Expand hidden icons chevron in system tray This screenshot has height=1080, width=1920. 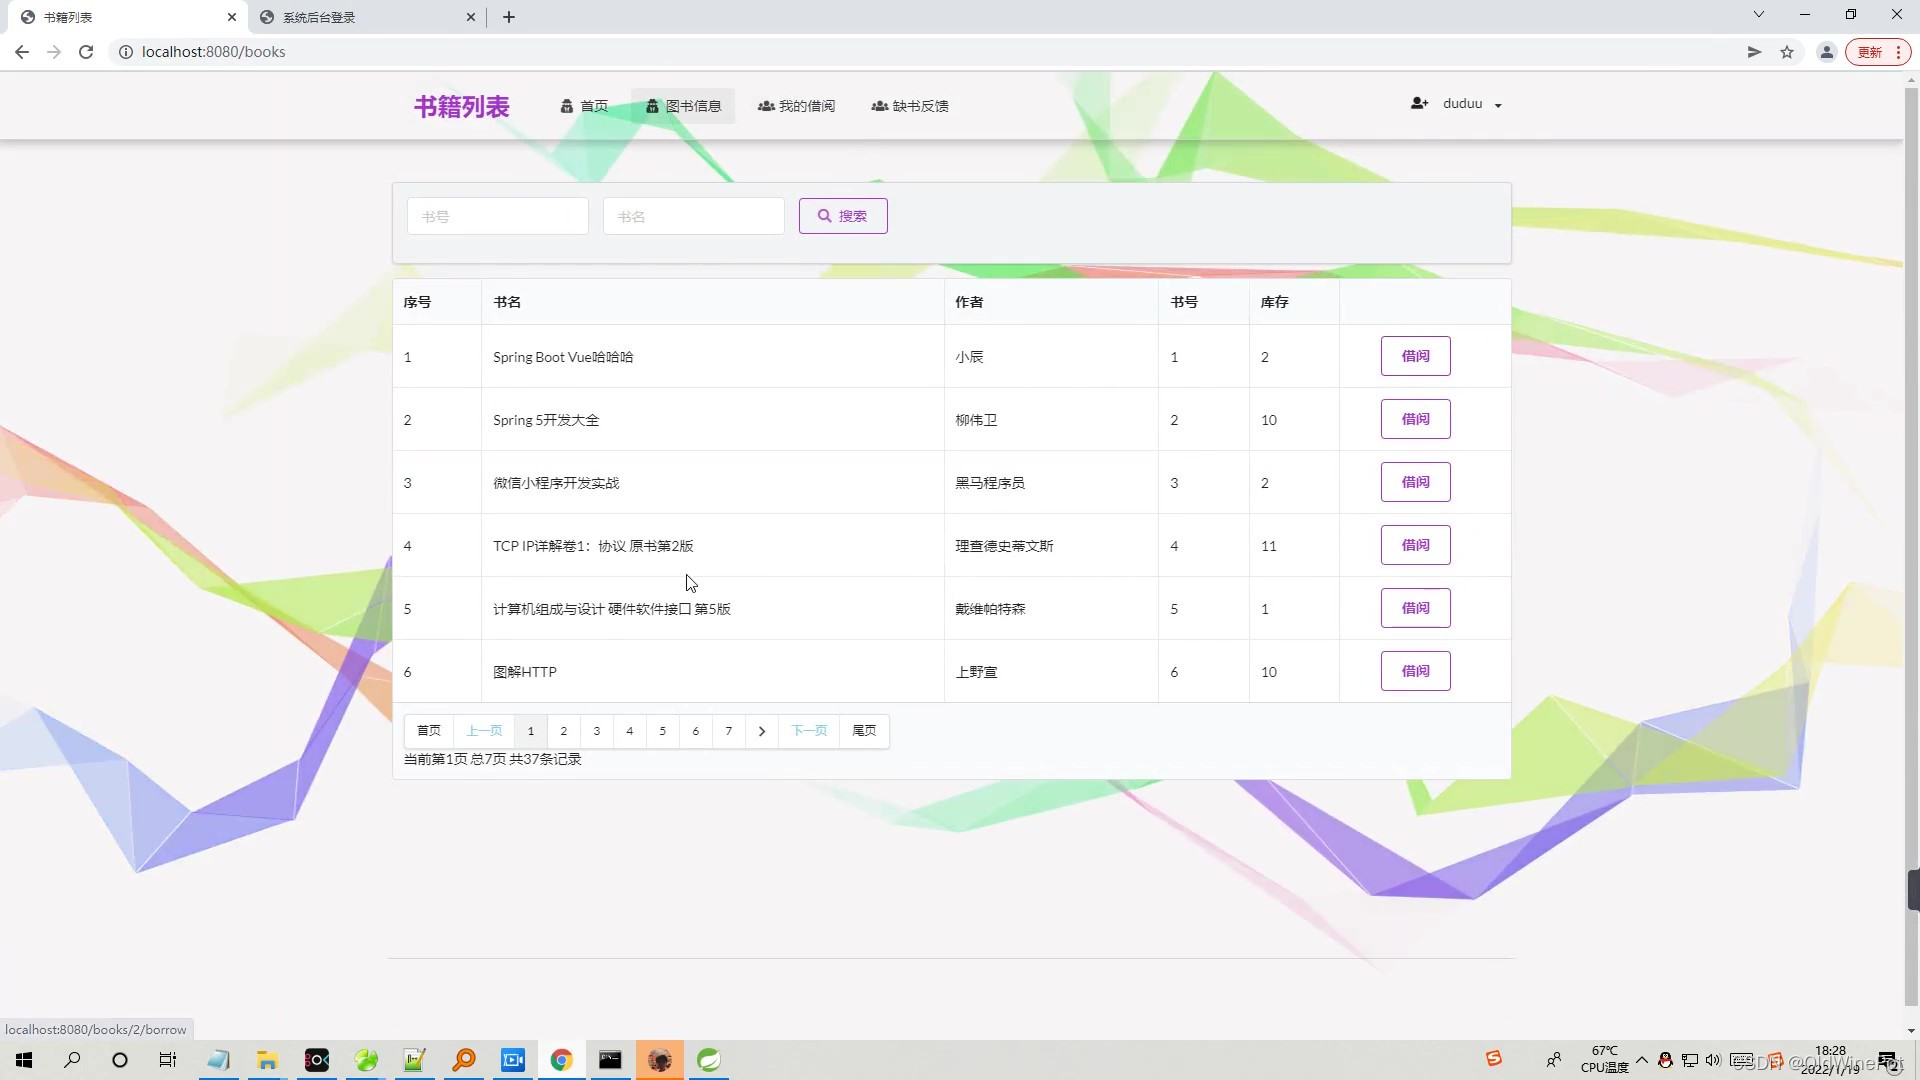(x=1643, y=1061)
